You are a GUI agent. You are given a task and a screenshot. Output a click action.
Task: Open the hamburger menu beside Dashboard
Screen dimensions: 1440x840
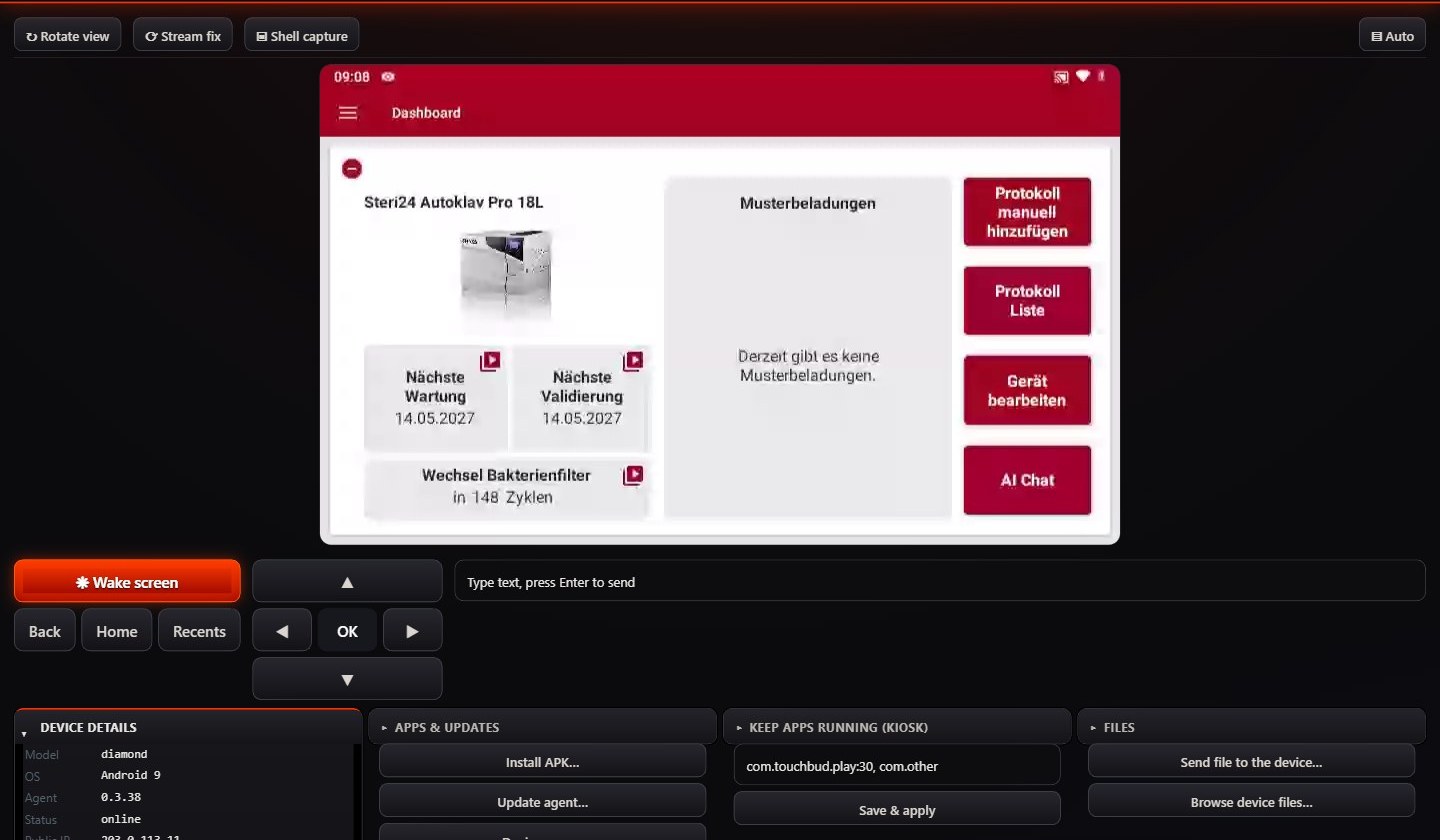pyautogui.click(x=348, y=113)
